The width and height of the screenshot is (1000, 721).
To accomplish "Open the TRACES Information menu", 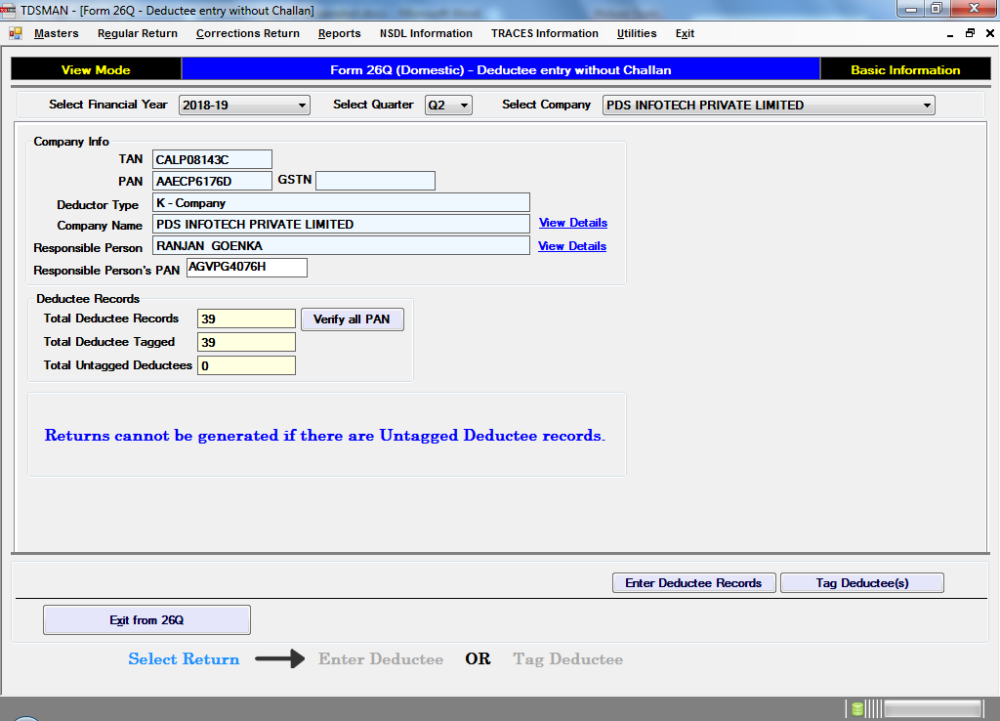I will tap(545, 33).
